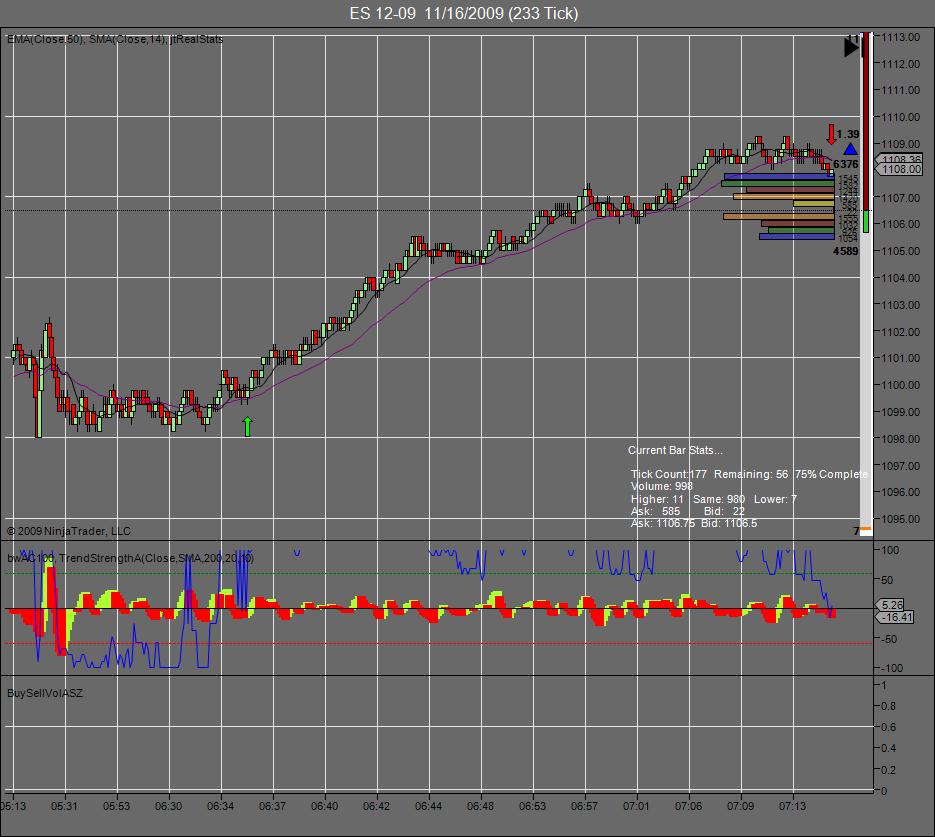
Task: Click the 07:01 time axis label
Action: pos(636,806)
